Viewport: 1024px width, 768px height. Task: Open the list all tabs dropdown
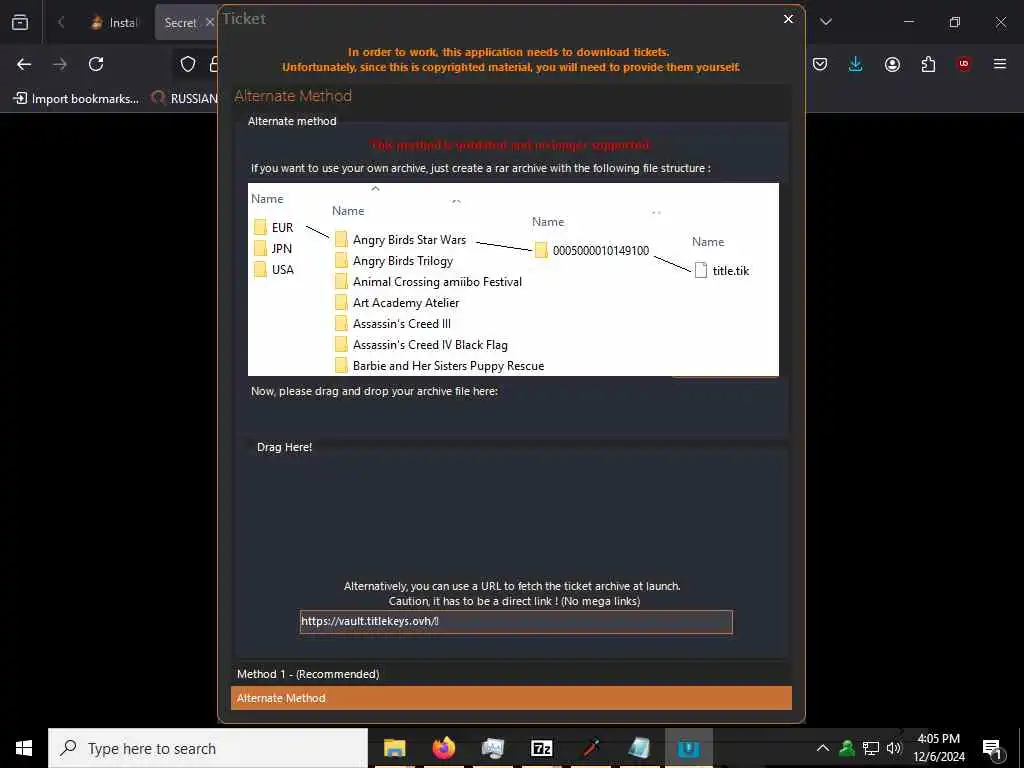pos(825,22)
